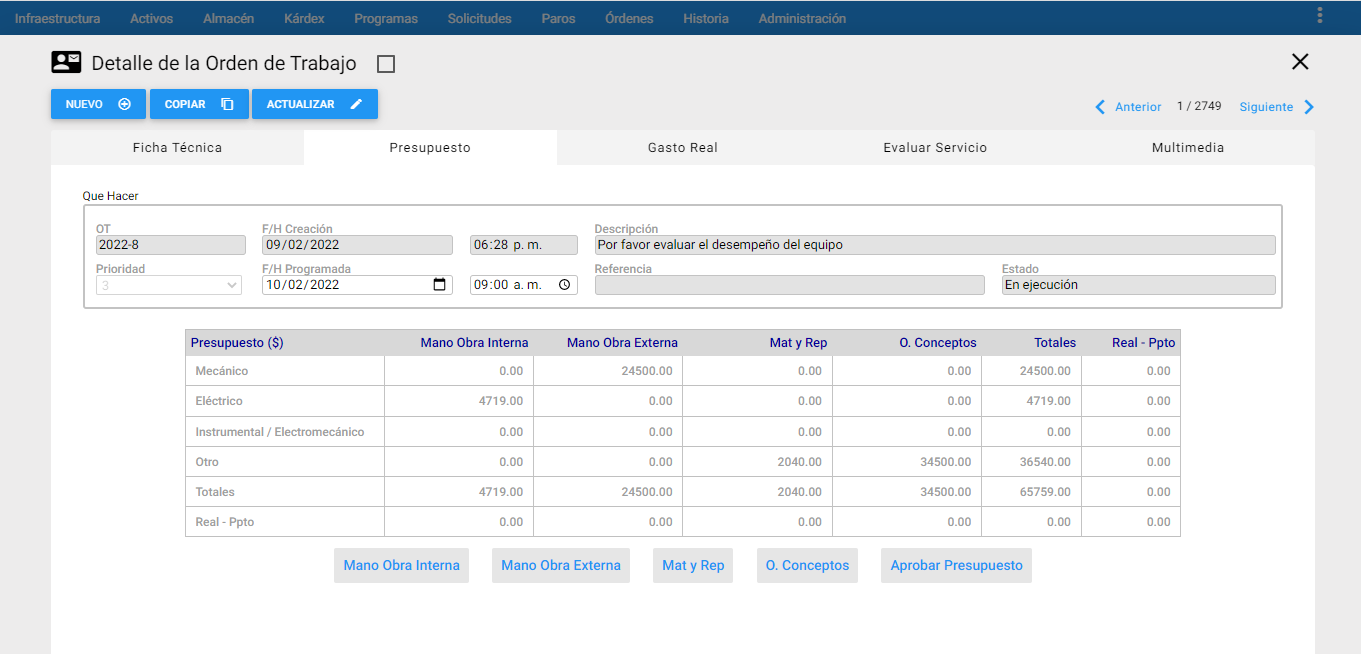The width and height of the screenshot is (1361, 654).
Task: Click the Instrumental / Electromecánico row label
Action: tap(280, 432)
